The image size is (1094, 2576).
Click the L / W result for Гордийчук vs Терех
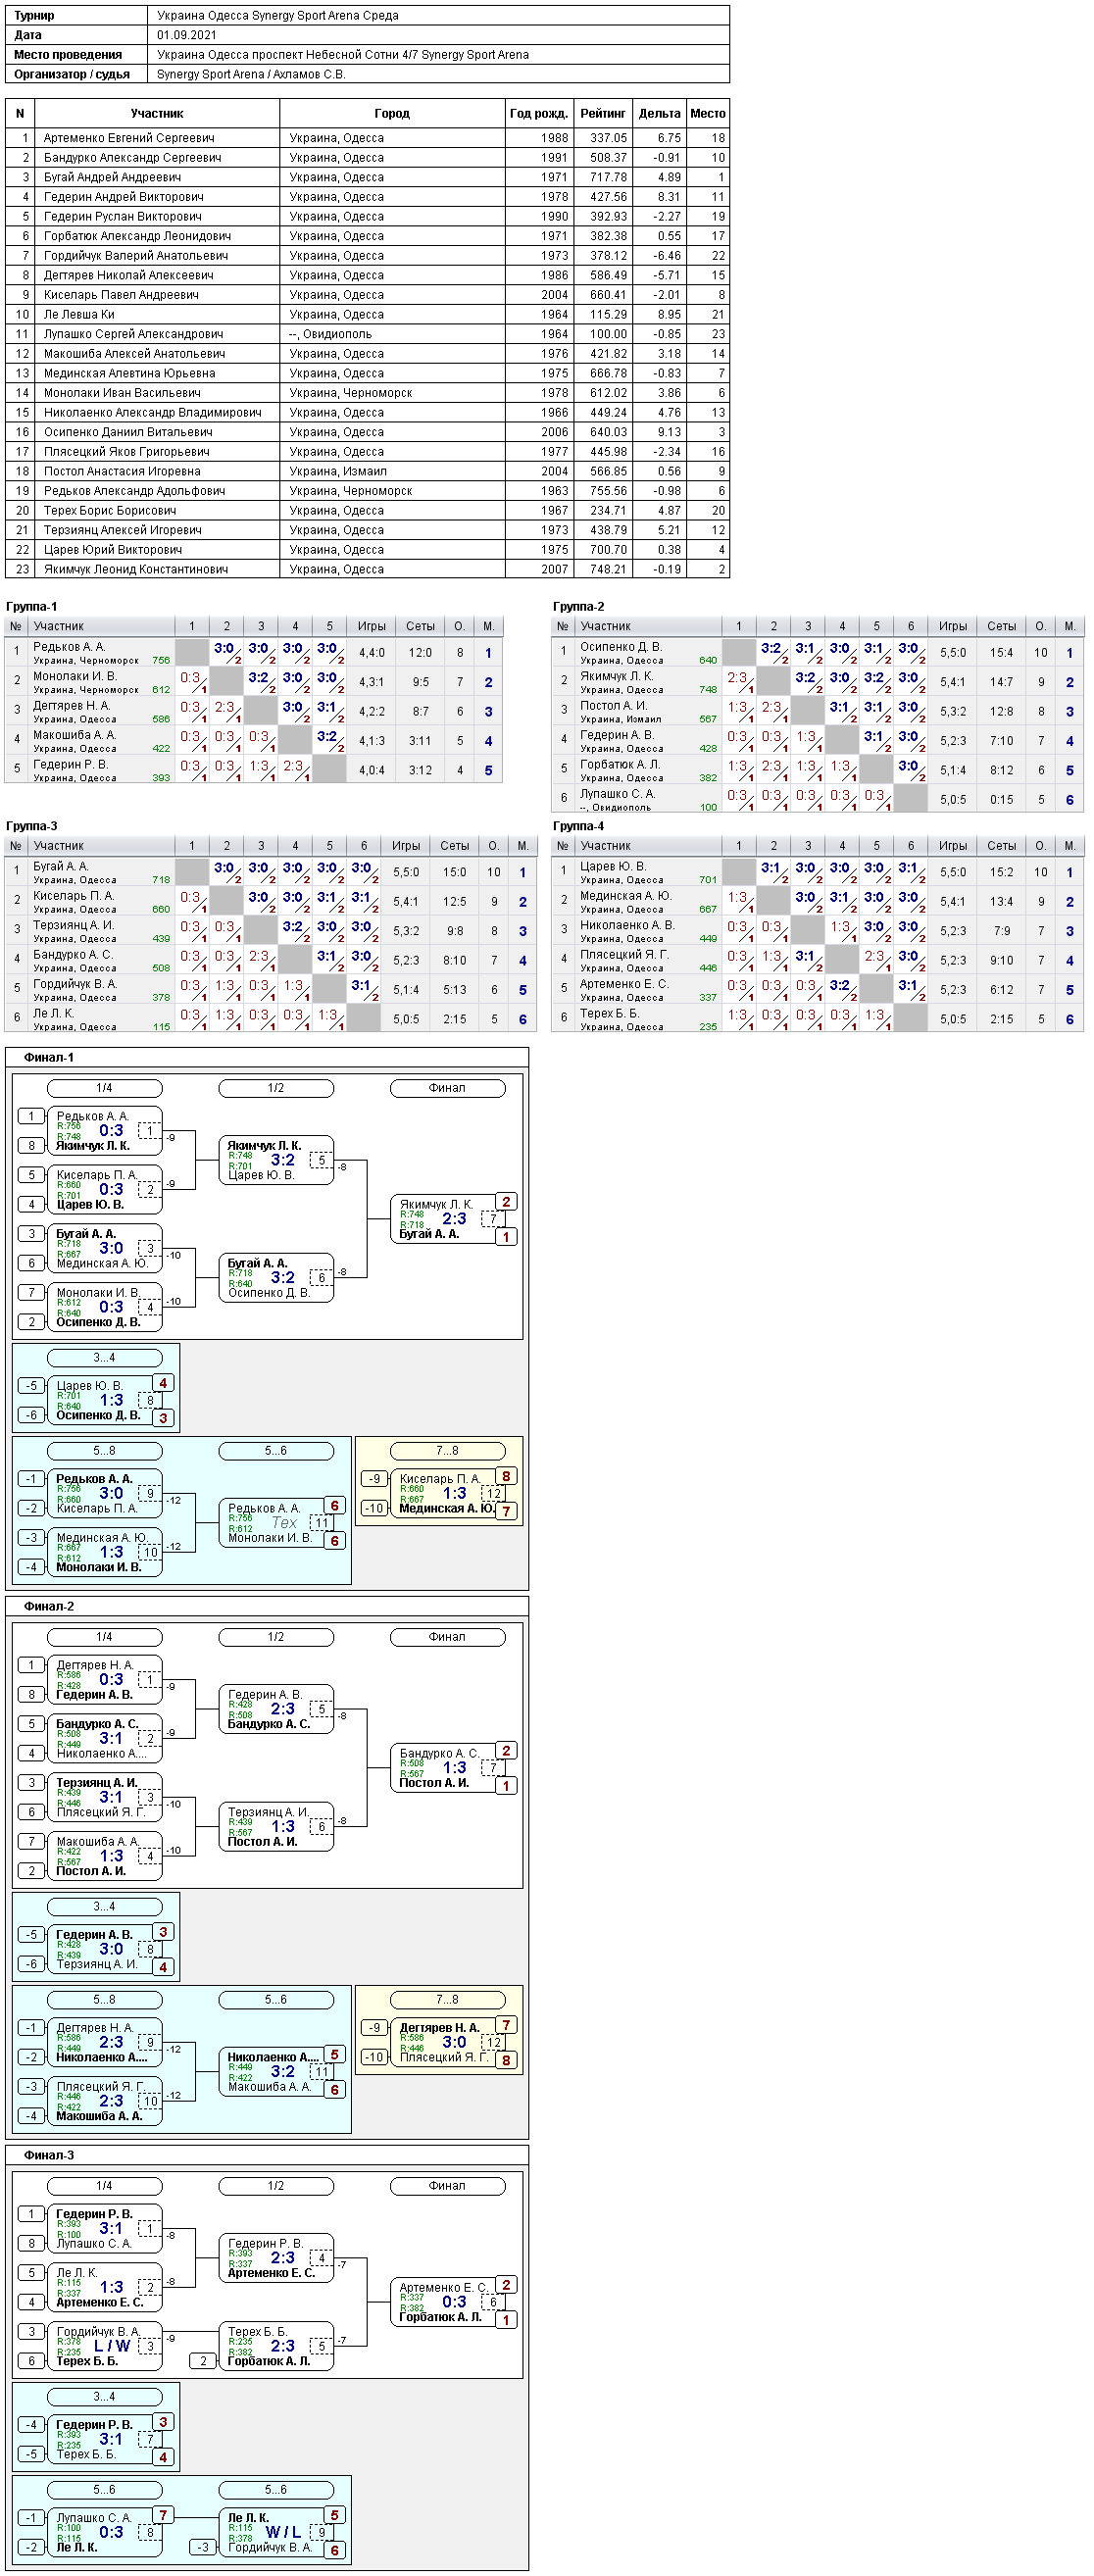click(x=112, y=2346)
